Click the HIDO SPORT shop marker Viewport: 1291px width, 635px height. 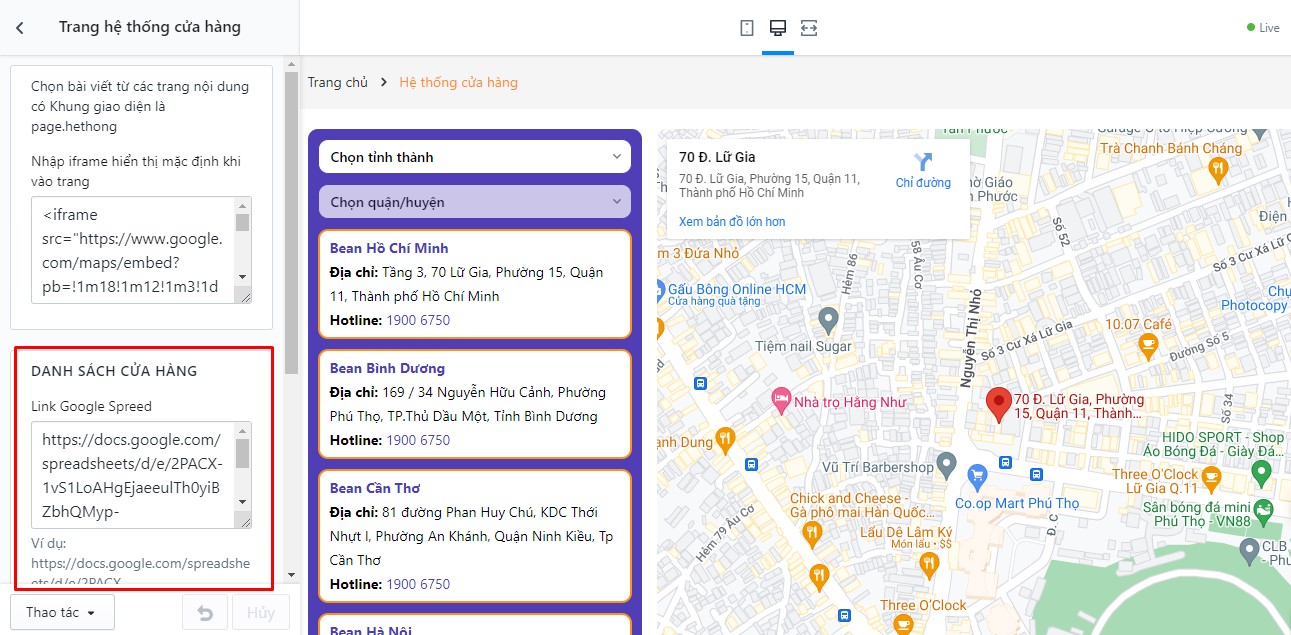1261,471
